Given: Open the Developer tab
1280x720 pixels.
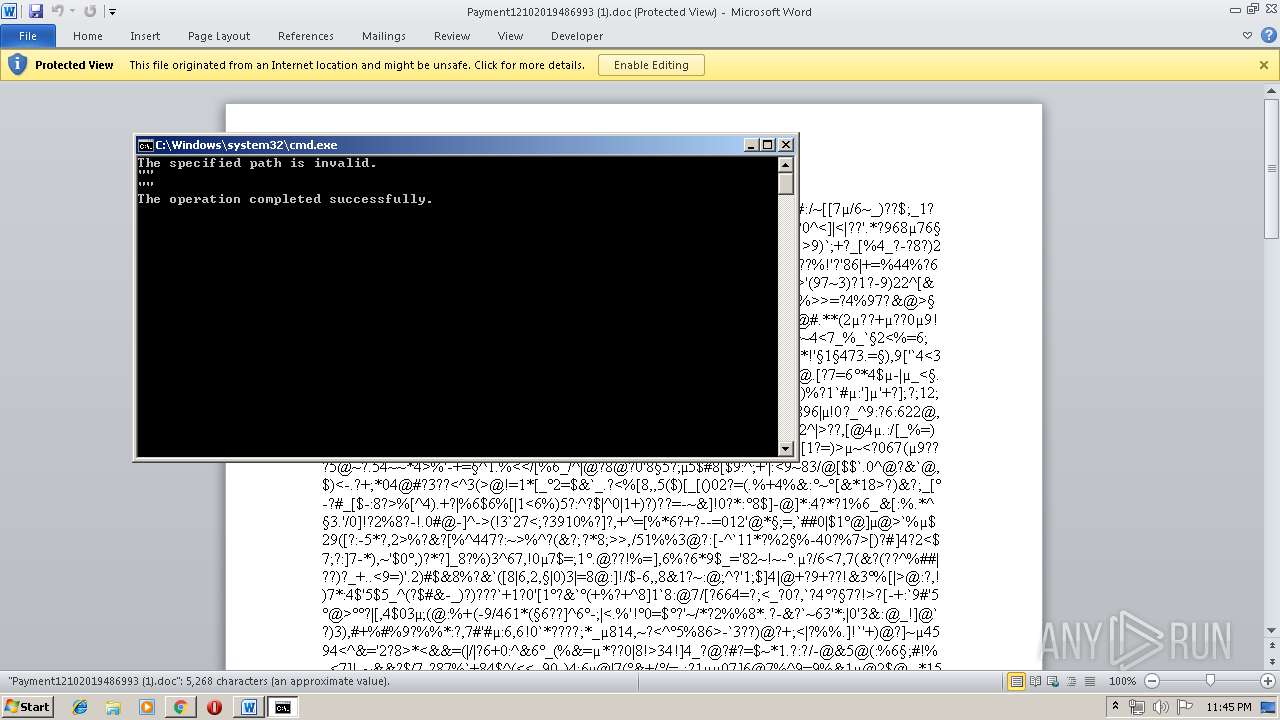Looking at the screenshot, I should (577, 36).
